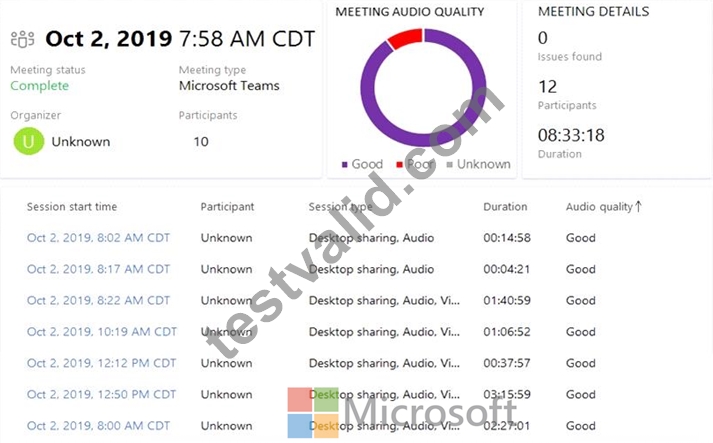Click the Audio quality column header
This screenshot has width=713, height=443.
tap(599, 207)
